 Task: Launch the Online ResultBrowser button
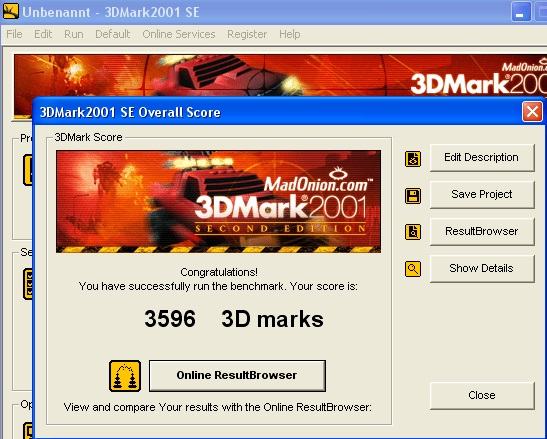click(x=237, y=376)
